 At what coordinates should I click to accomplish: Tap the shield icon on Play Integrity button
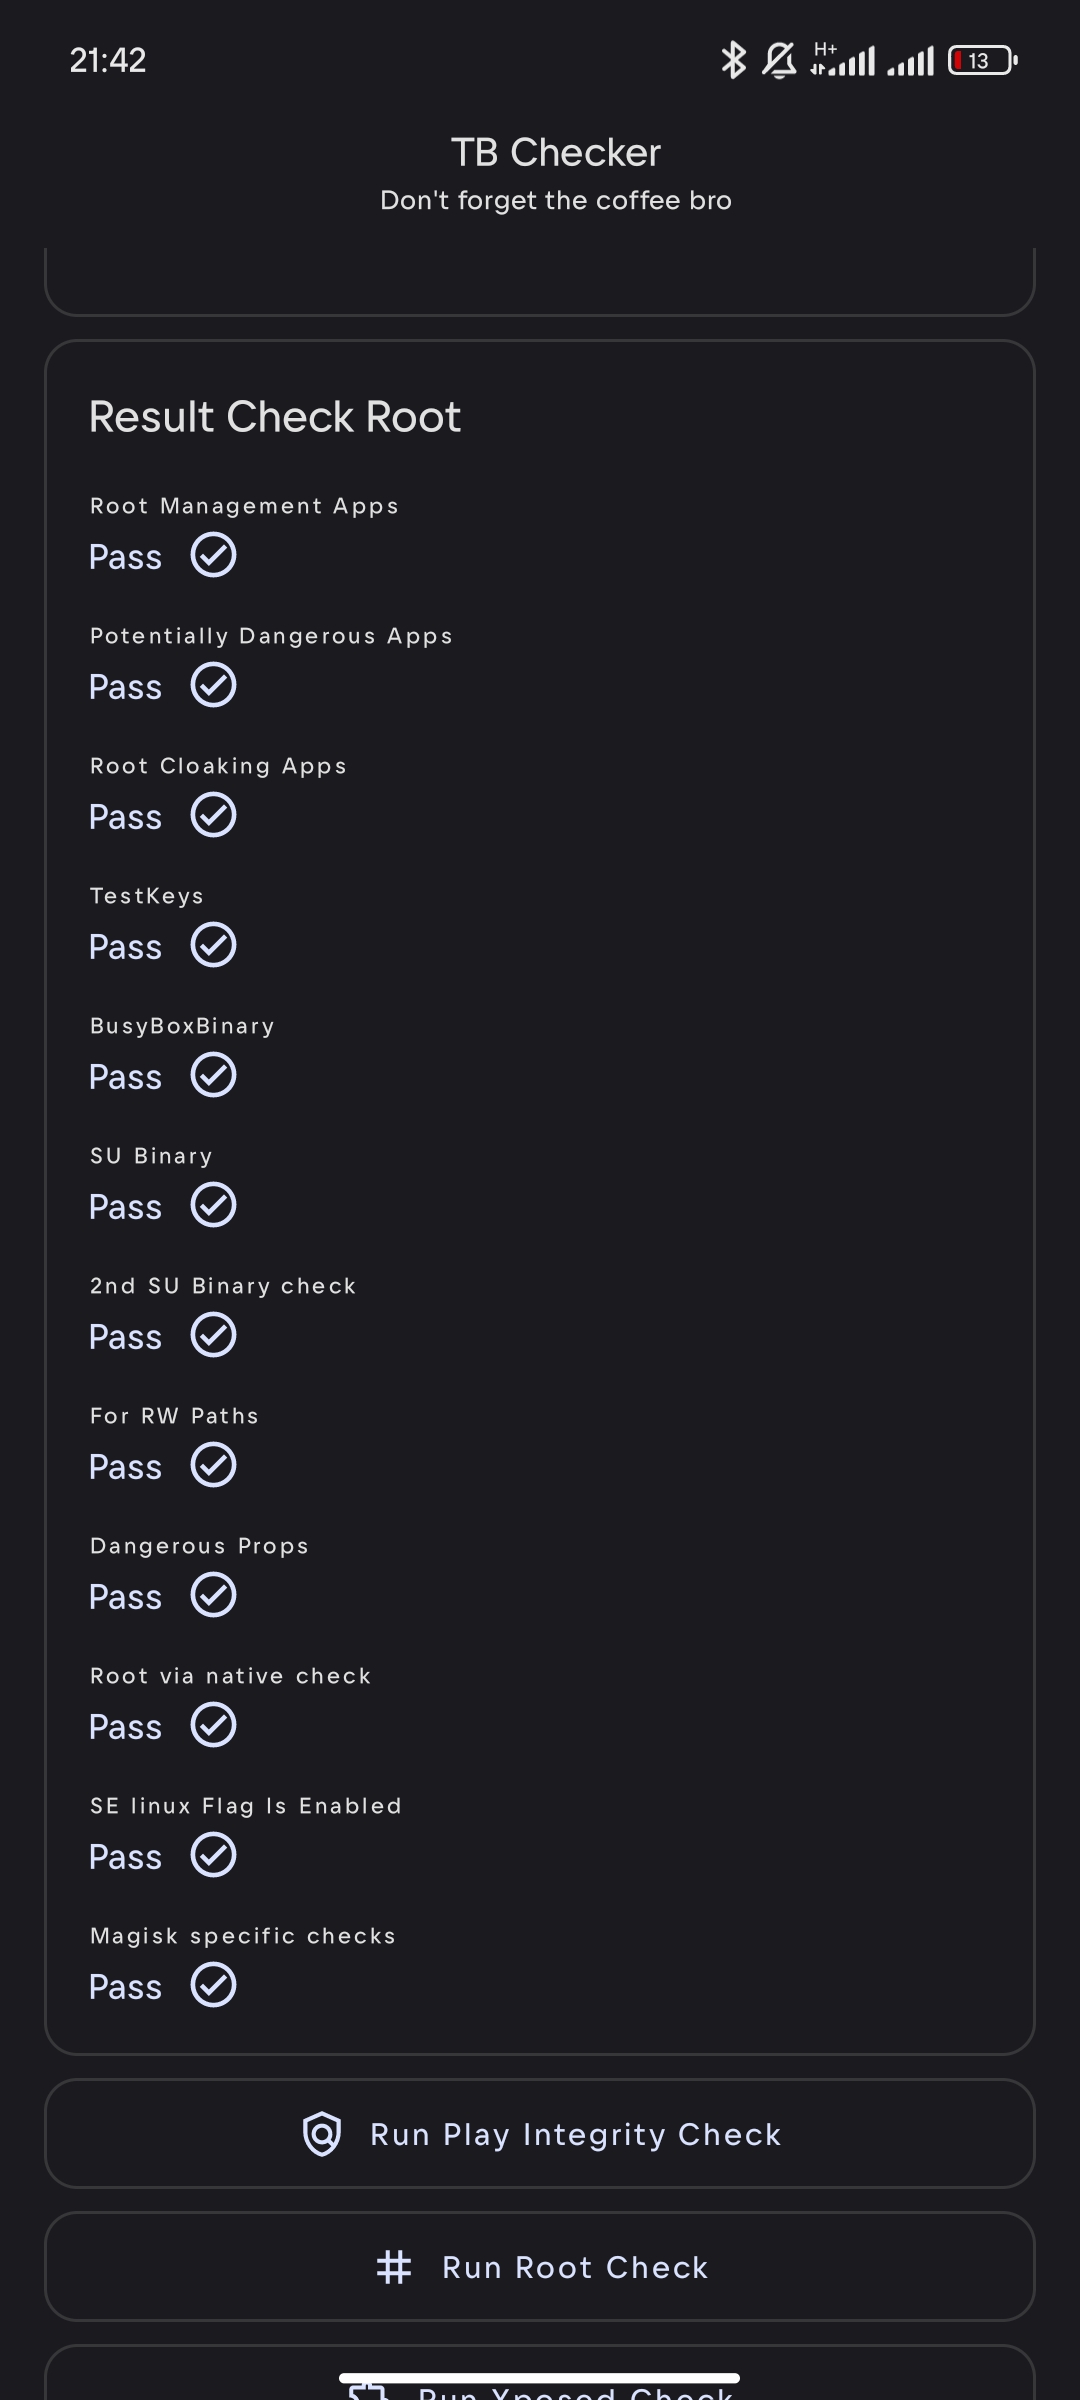[322, 2134]
